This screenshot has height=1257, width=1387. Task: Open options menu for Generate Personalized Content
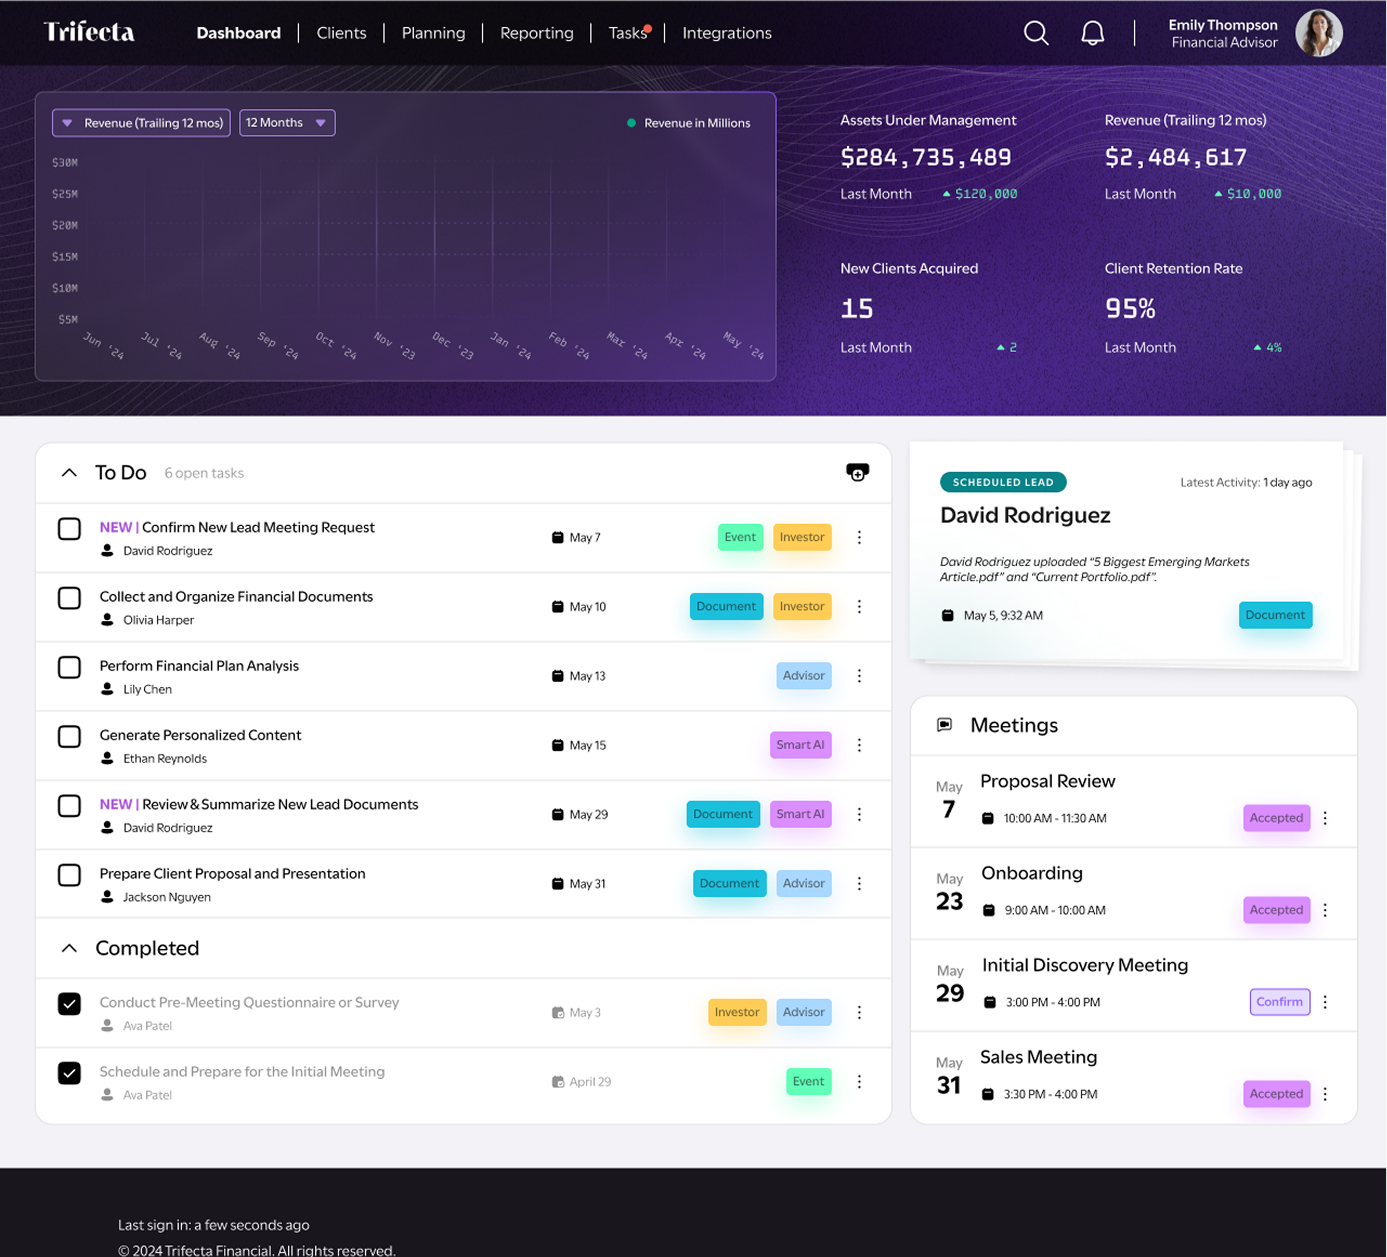[x=859, y=745]
